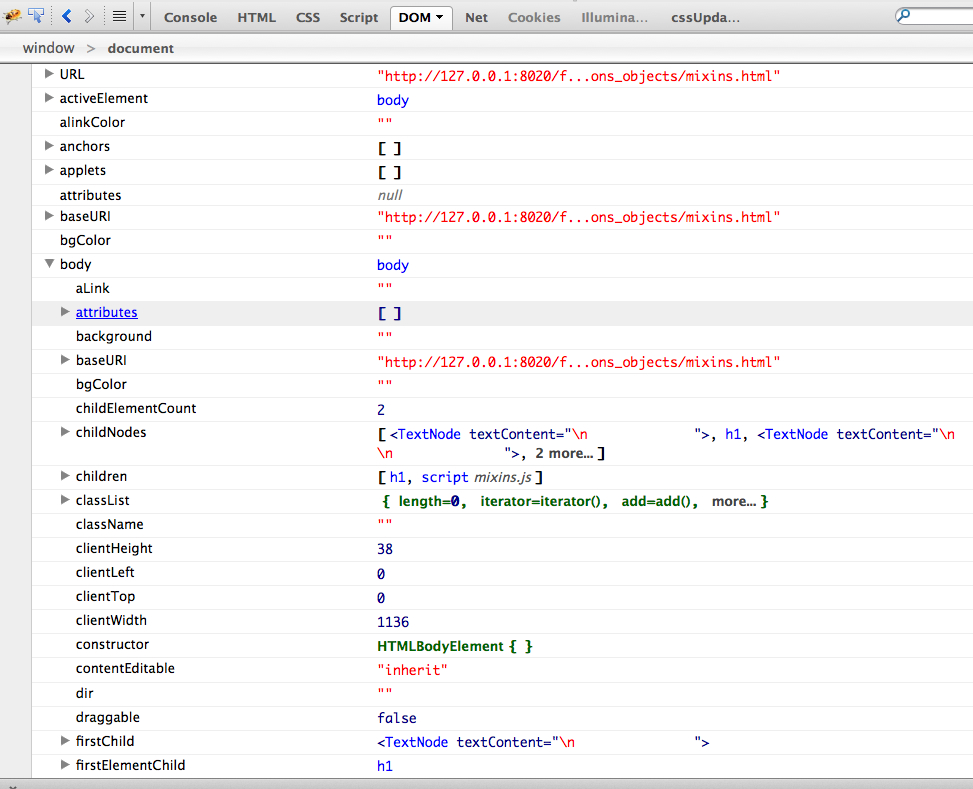Open the HTML panel tab
Viewport: 973px width, 789px height.
(x=257, y=17)
